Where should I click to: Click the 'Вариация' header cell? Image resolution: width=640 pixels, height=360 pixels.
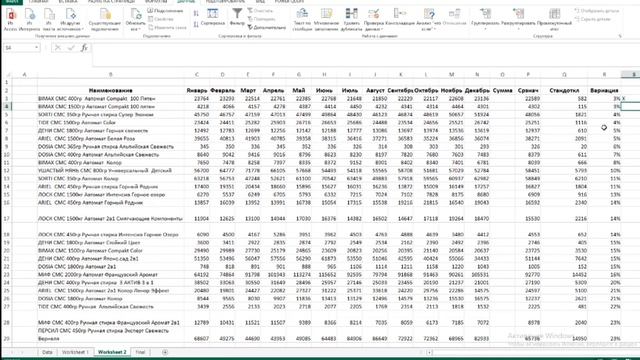pos(604,90)
